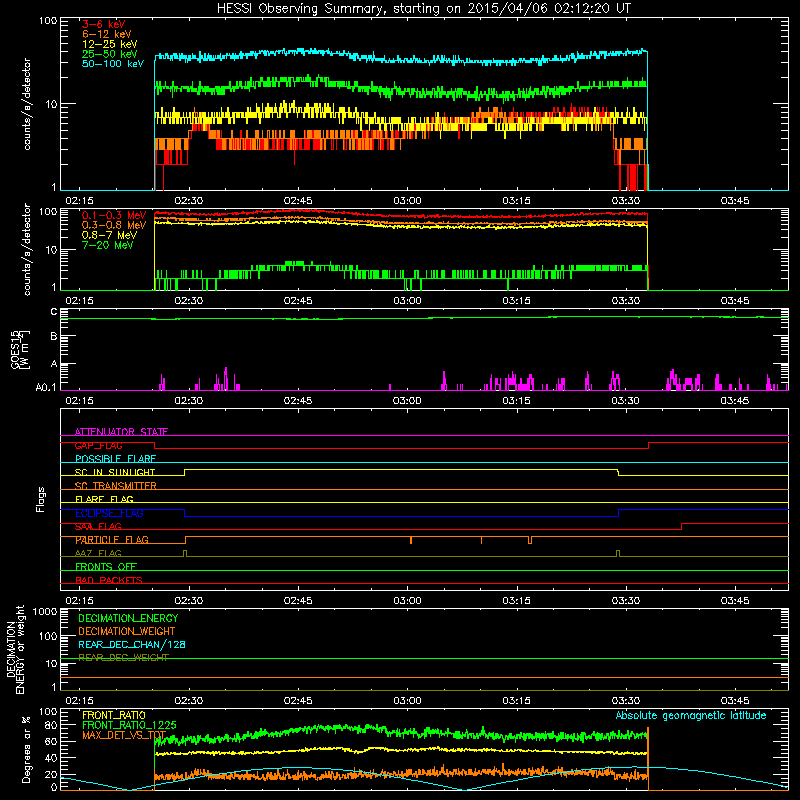
Task: Click the FRONT_RATIO legend label
Action: point(114,715)
